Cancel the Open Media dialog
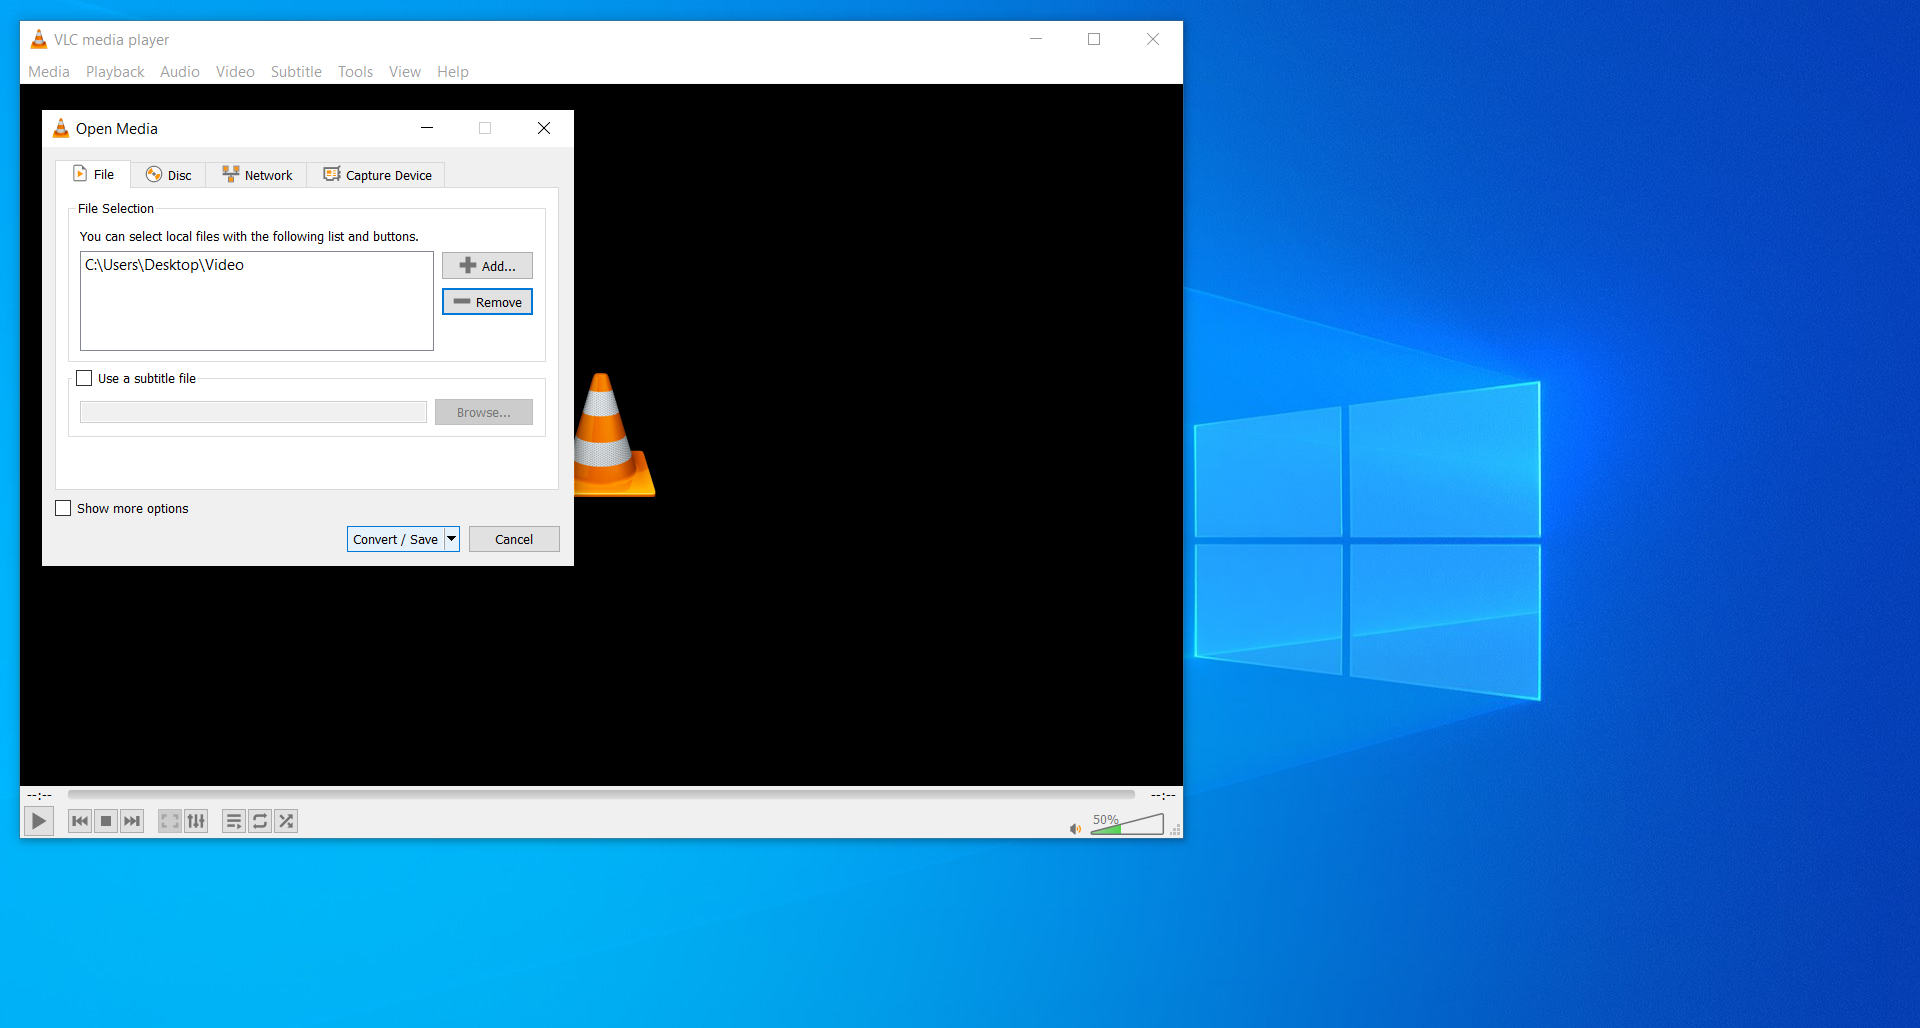This screenshot has width=1920, height=1028. click(x=514, y=539)
